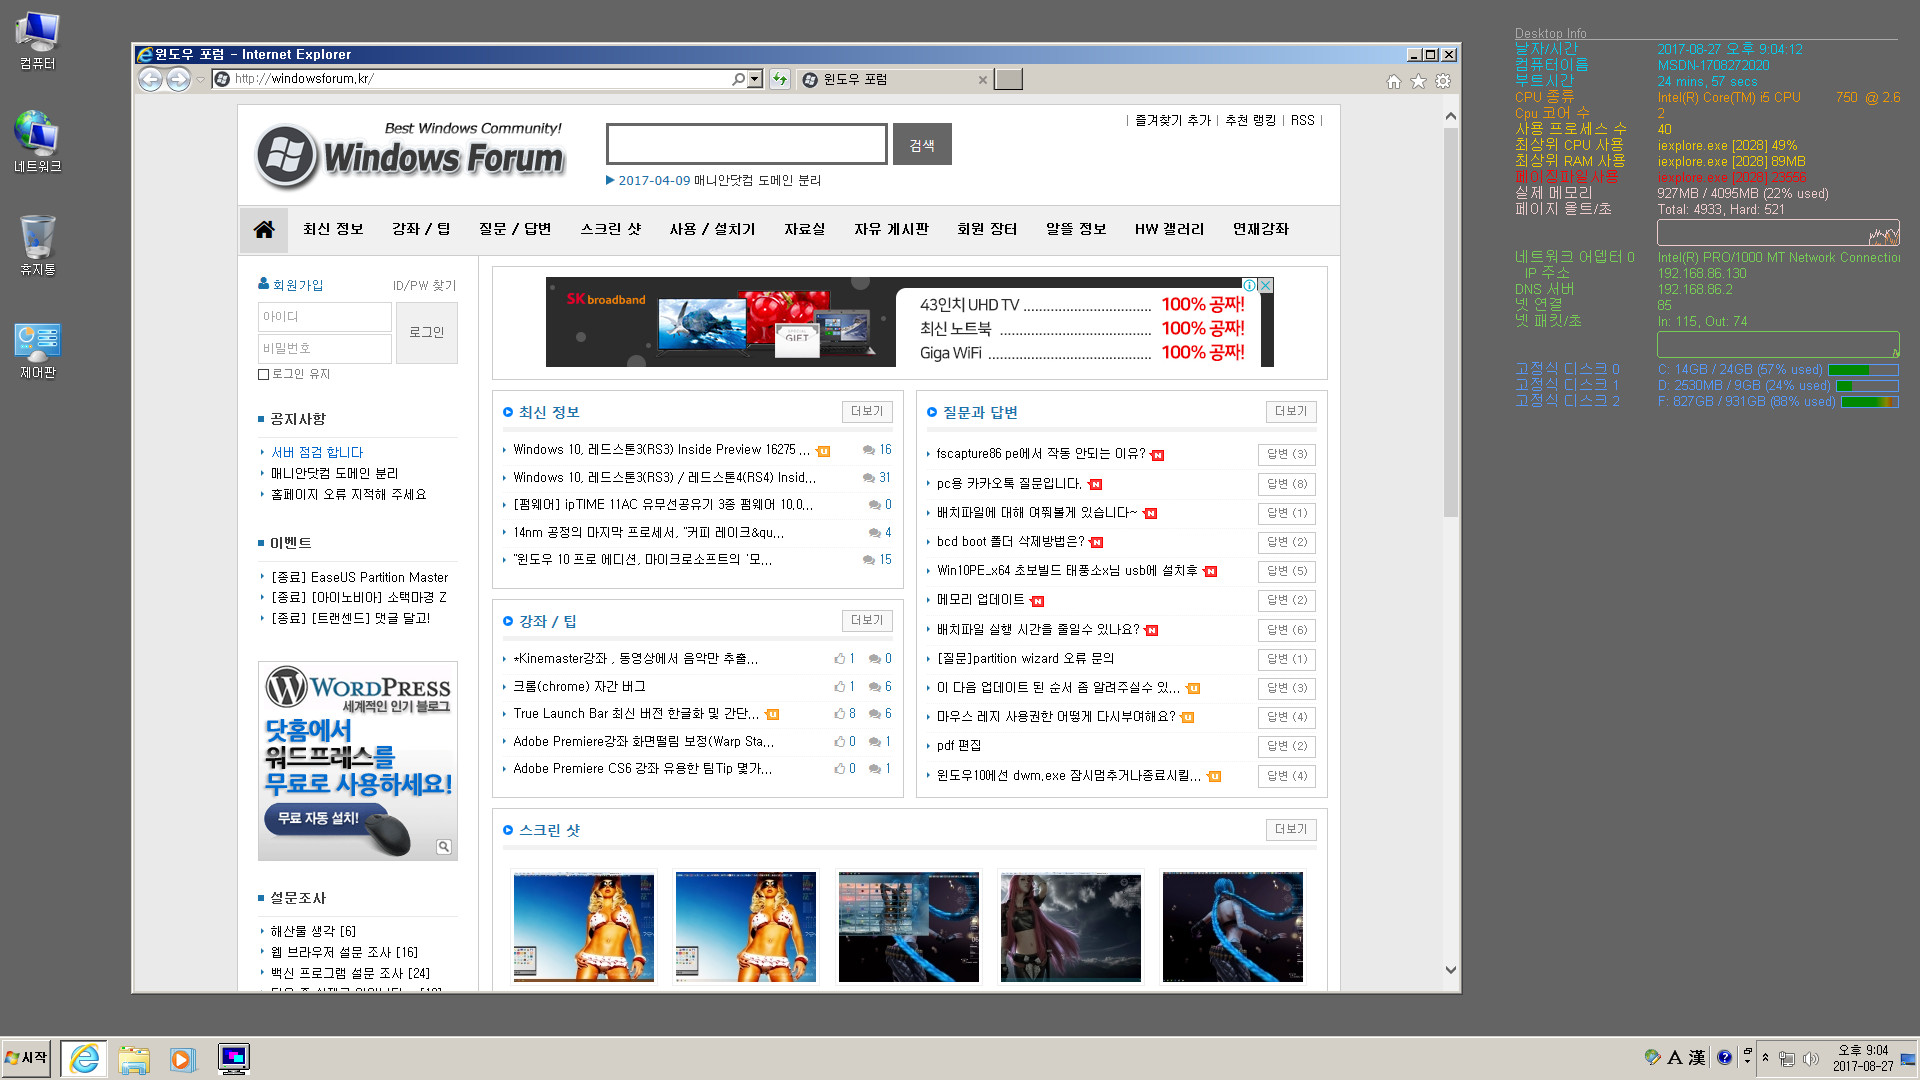The image size is (1920, 1080).
Task: Open the fifth screenshot thumbnail
Action: click(1232, 927)
